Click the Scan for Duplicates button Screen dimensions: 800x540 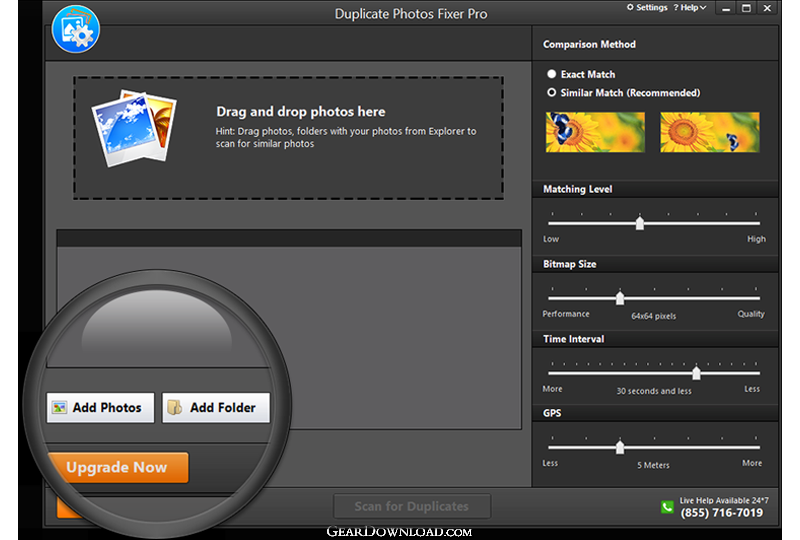click(412, 506)
